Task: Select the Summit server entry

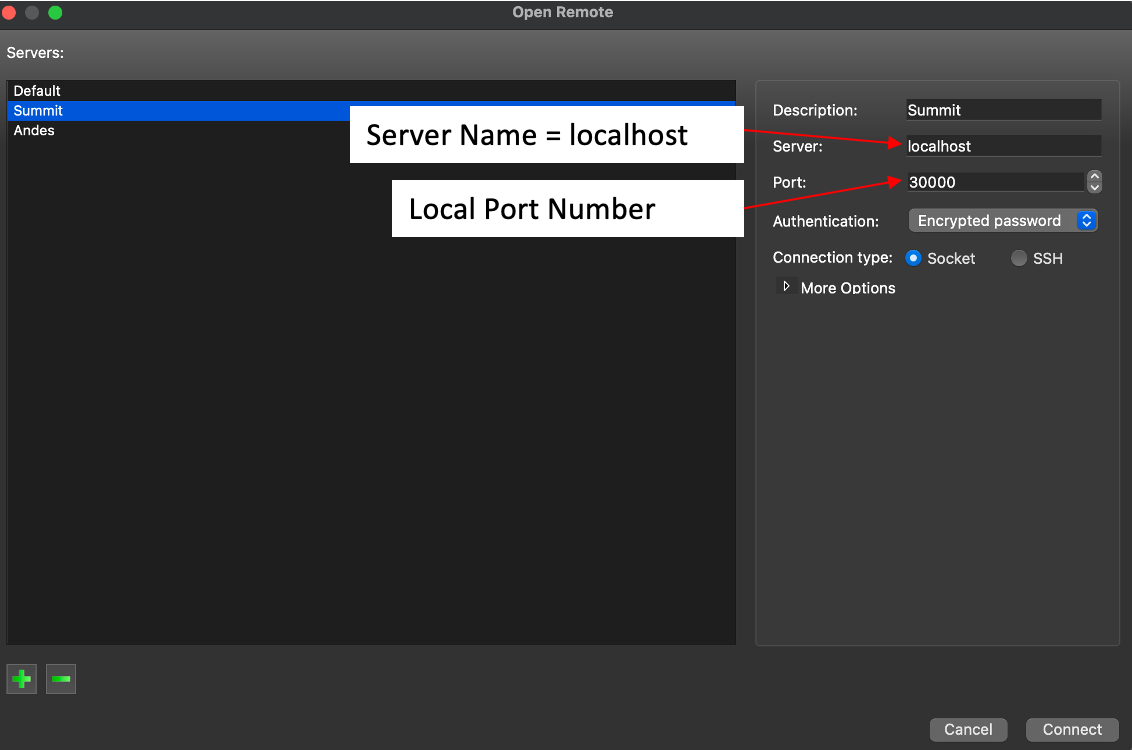Action: [x=38, y=111]
